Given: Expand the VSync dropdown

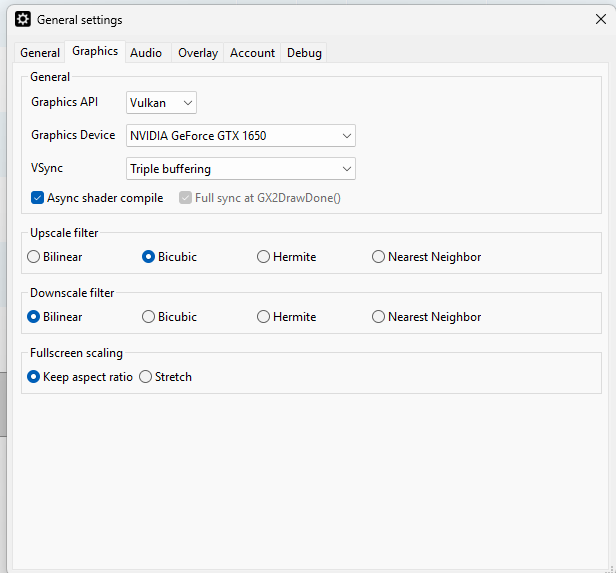Looking at the screenshot, I should pos(241,169).
